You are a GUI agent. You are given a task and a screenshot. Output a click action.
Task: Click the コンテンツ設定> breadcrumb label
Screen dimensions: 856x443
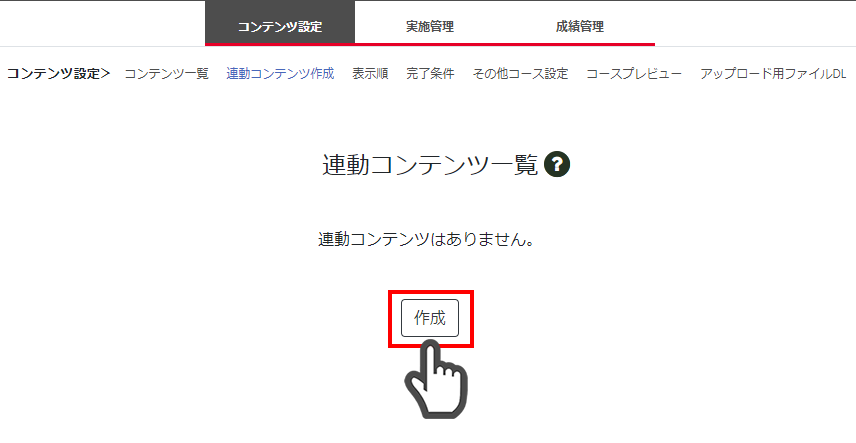(58, 74)
